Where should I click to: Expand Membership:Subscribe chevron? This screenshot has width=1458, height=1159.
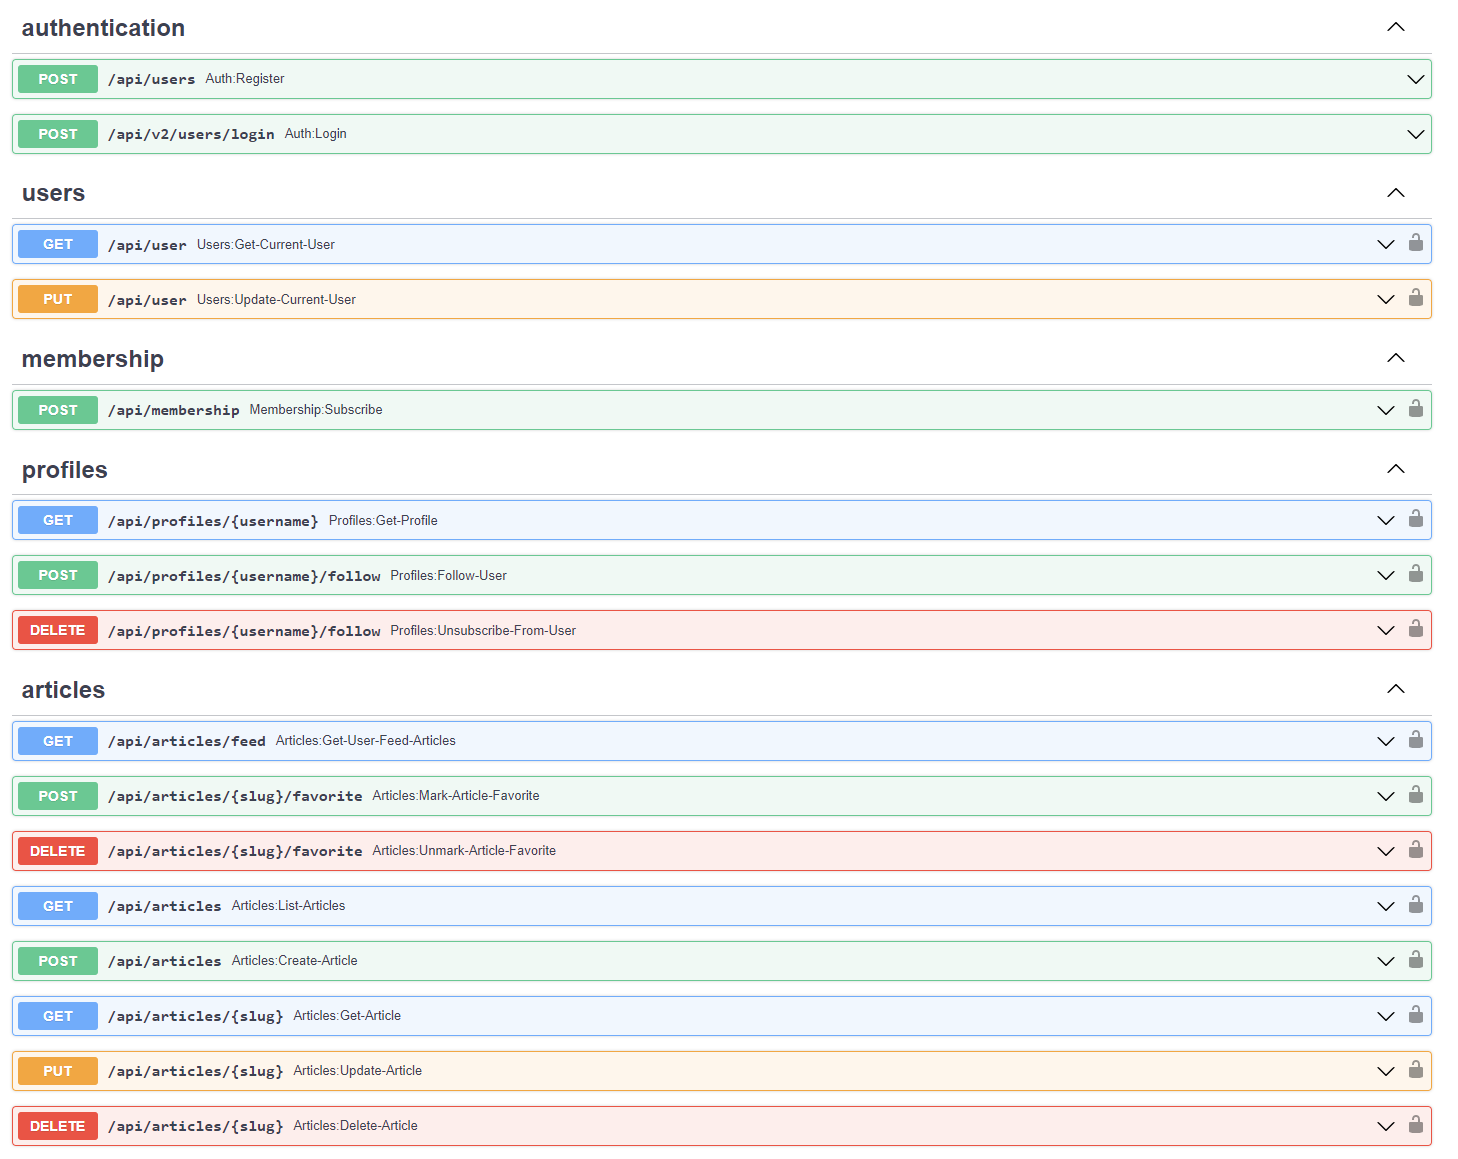1386,410
